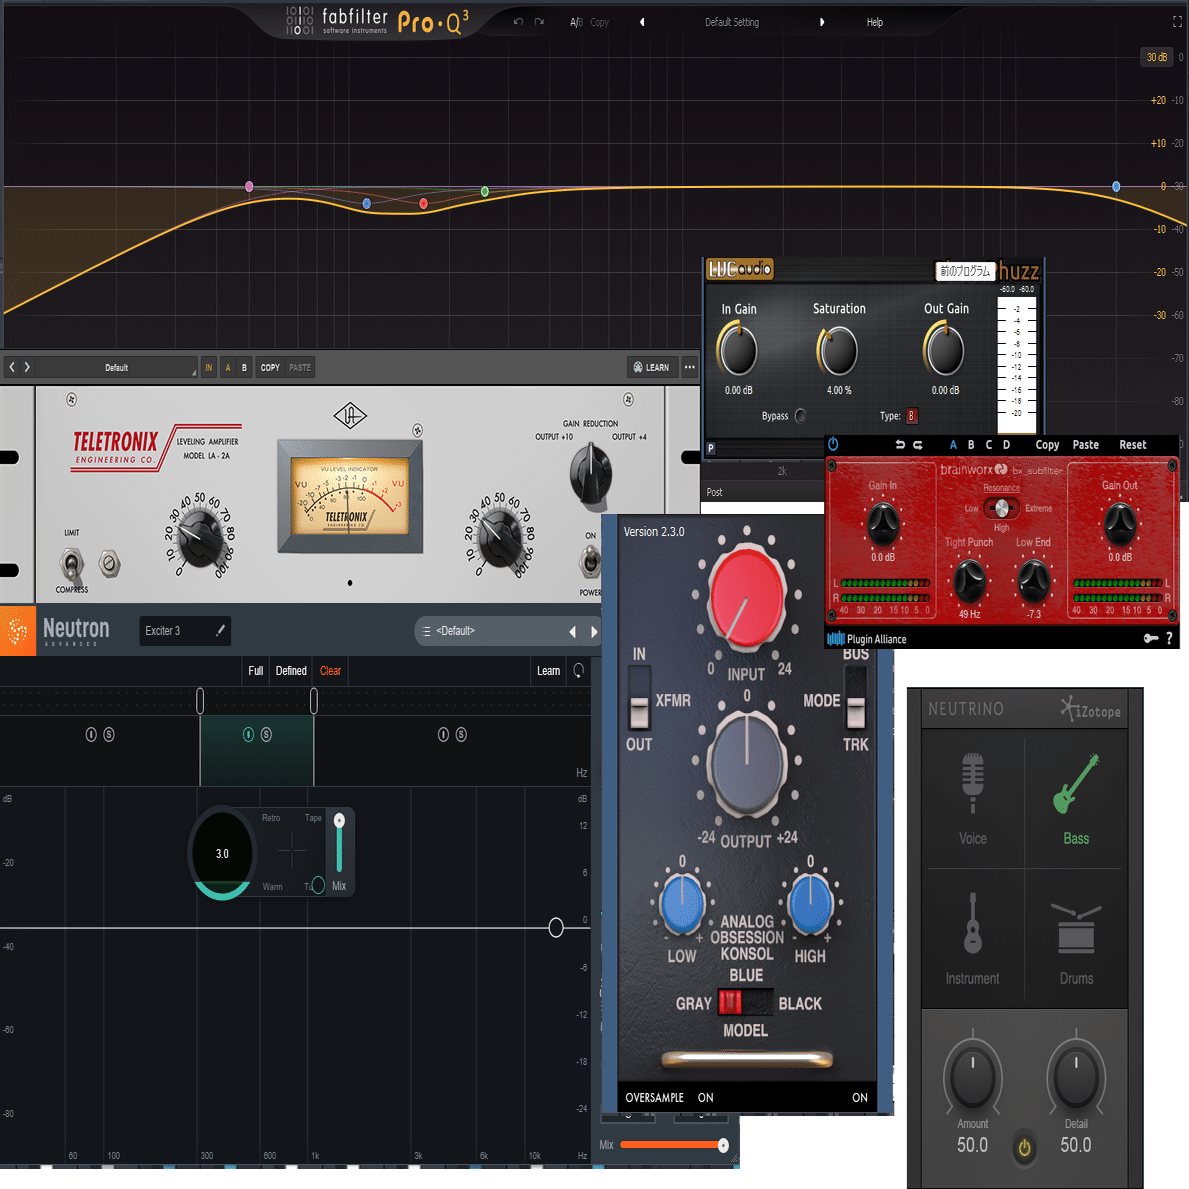
Task: Open the Help menu in Pro-Q 3
Action: 874,22
